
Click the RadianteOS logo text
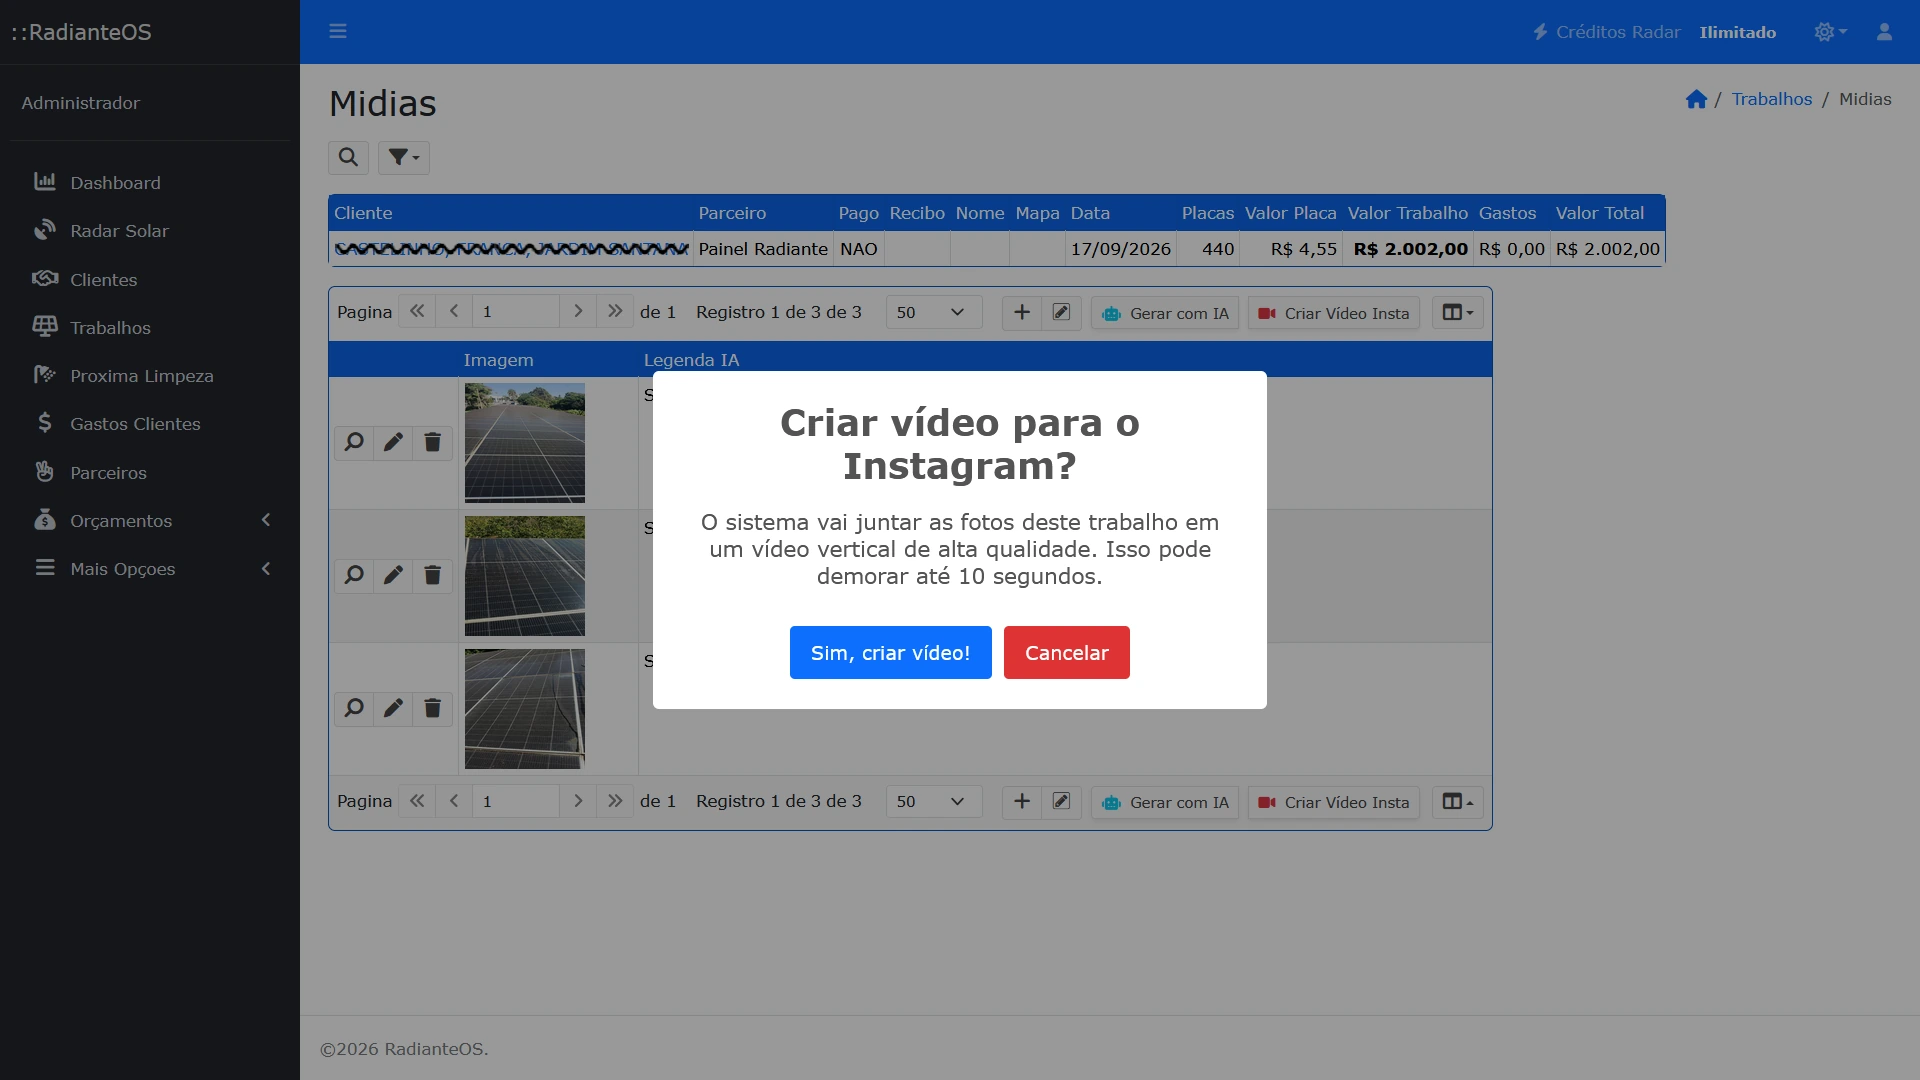point(82,32)
